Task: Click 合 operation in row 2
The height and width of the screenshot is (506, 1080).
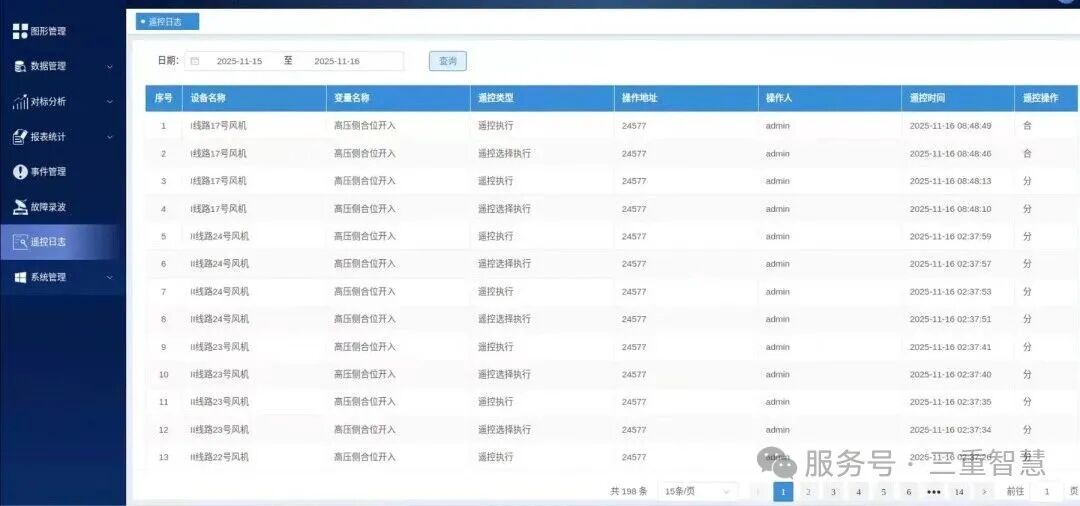Action: [1028, 154]
